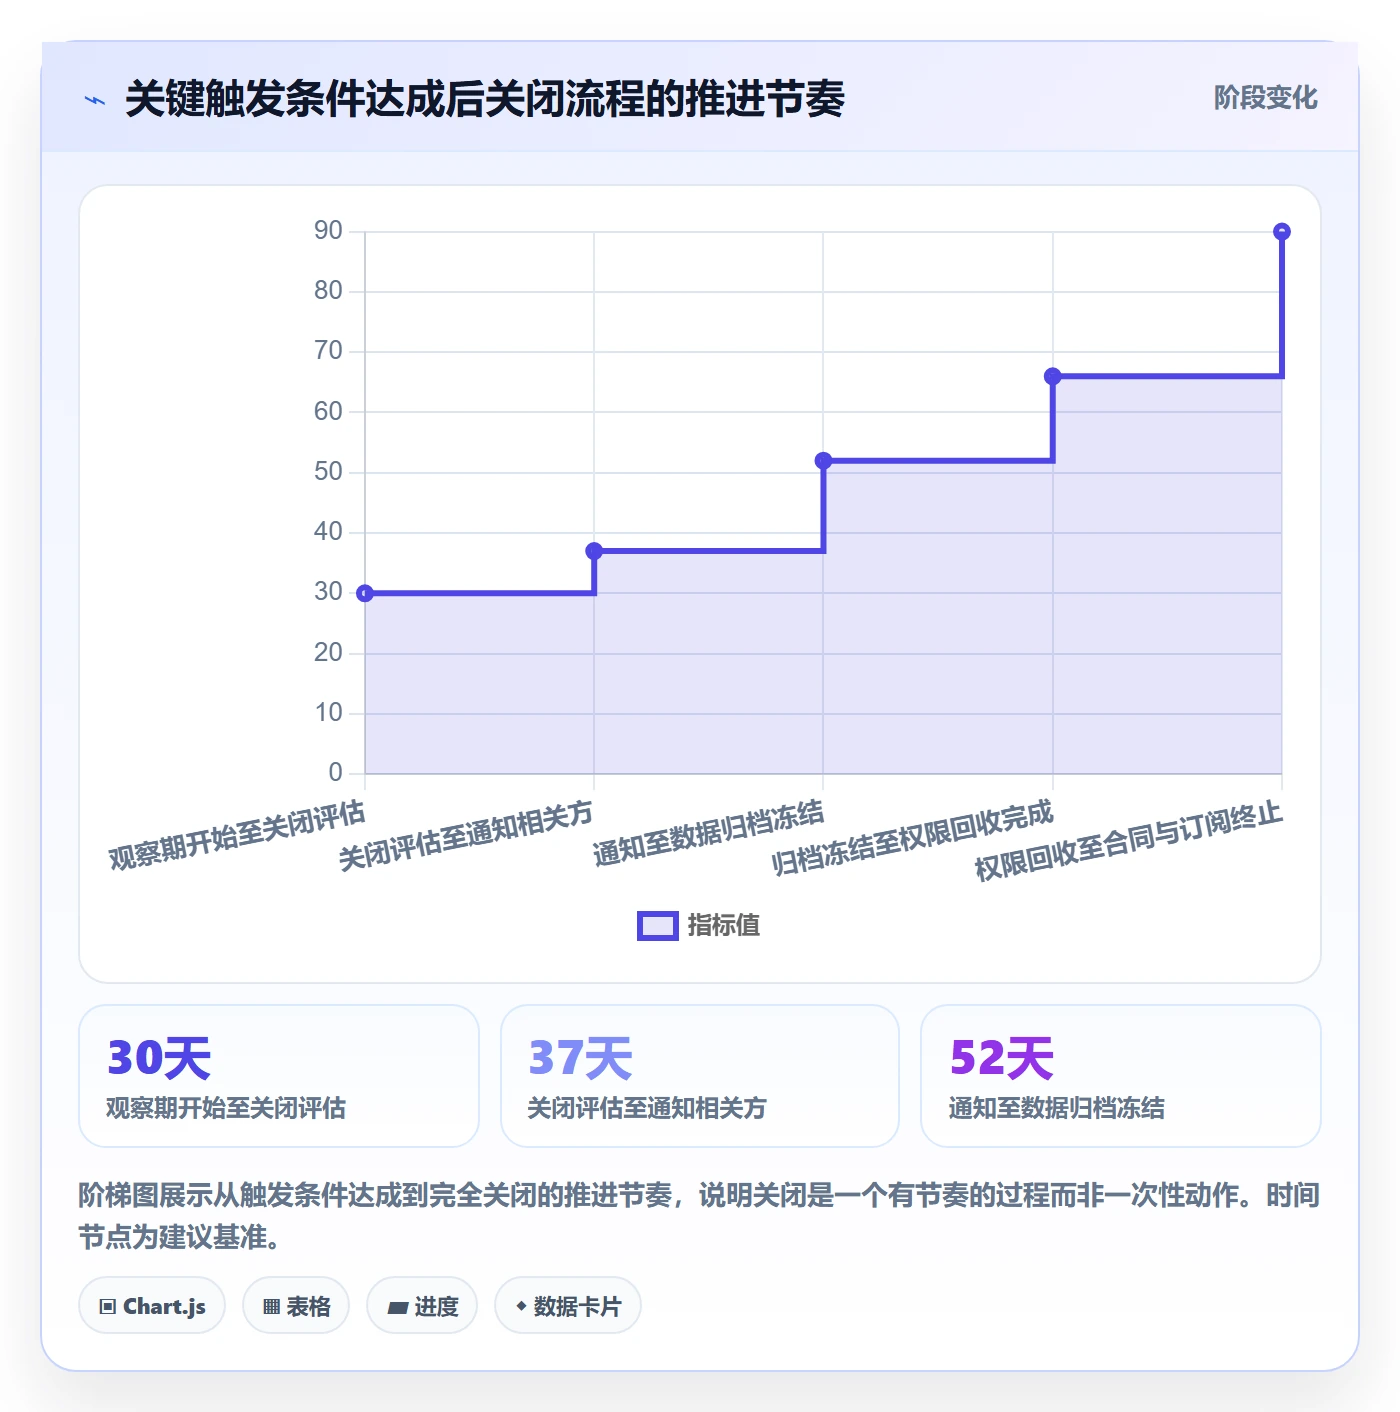Screen dimensions: 1400x1412
Task: Click the y-axis value 50
Action: tap(328, 472)
